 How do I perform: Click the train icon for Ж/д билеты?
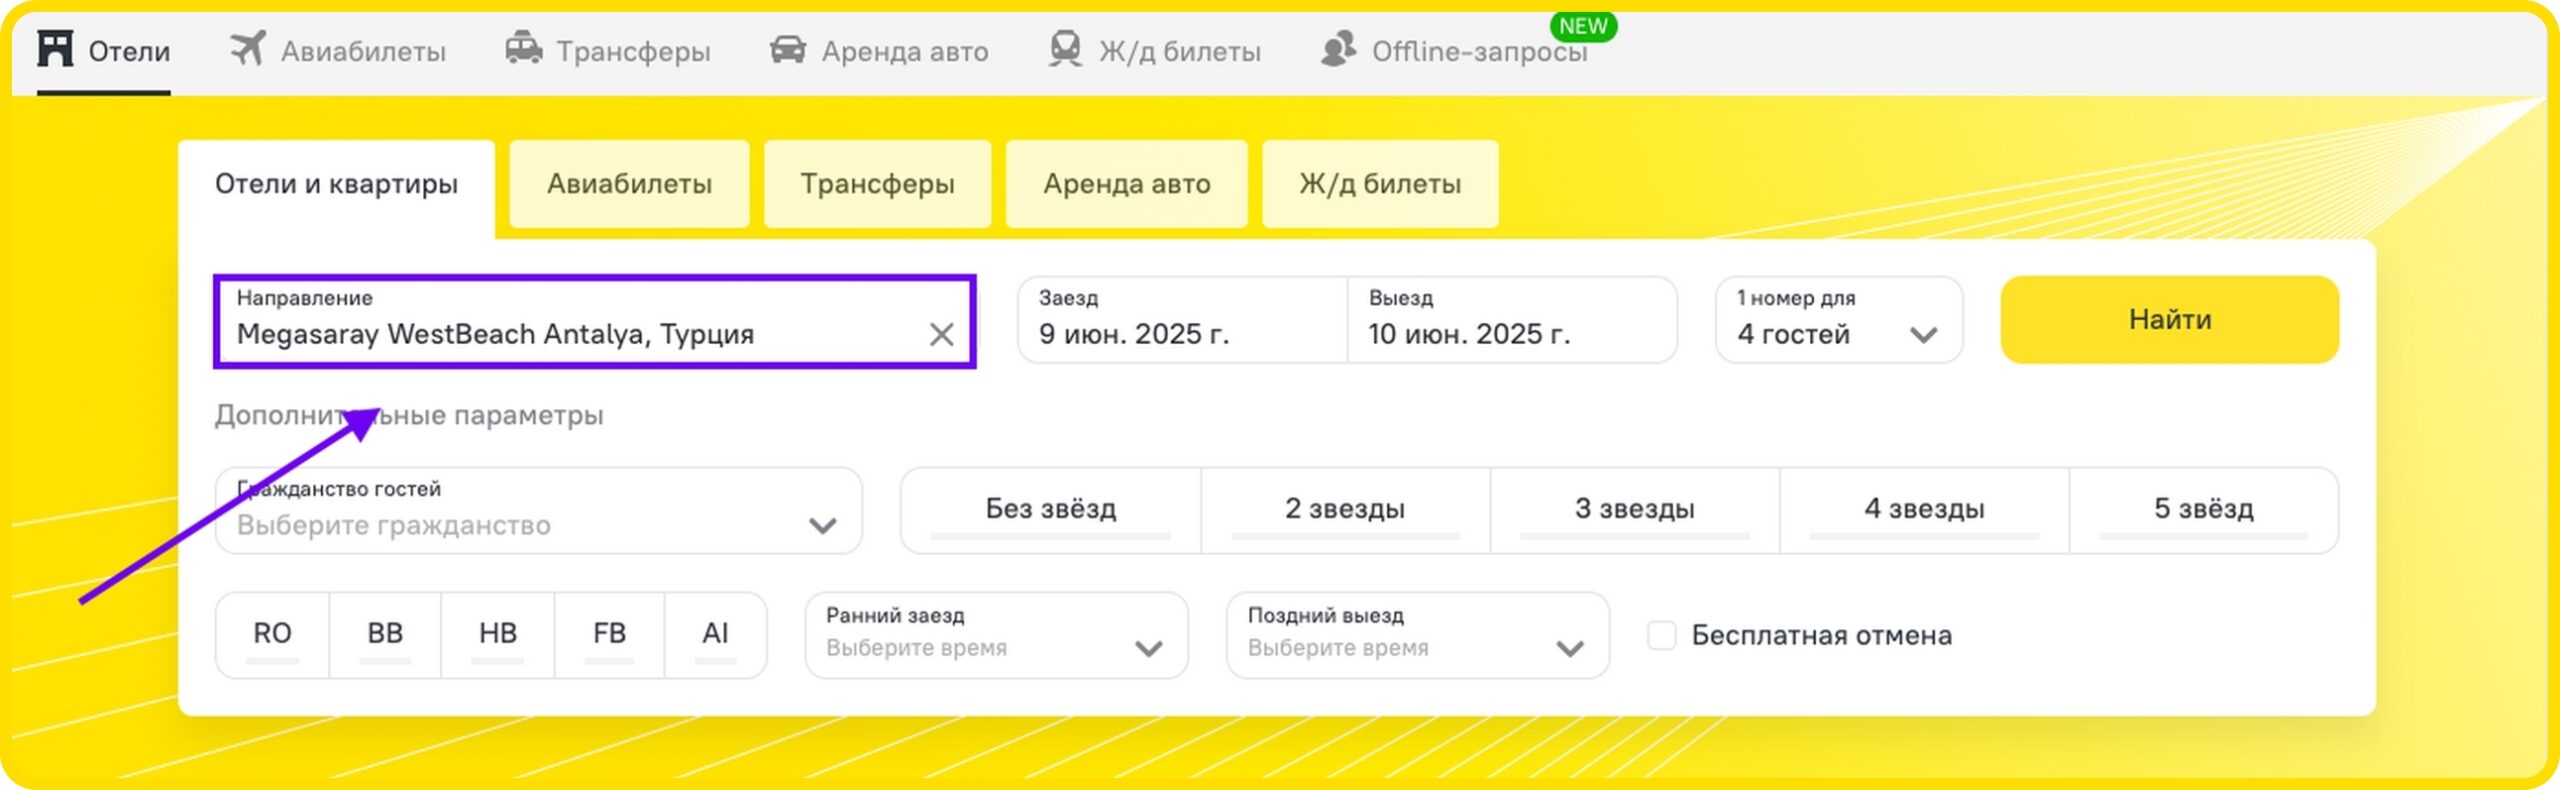[1065, 49]
